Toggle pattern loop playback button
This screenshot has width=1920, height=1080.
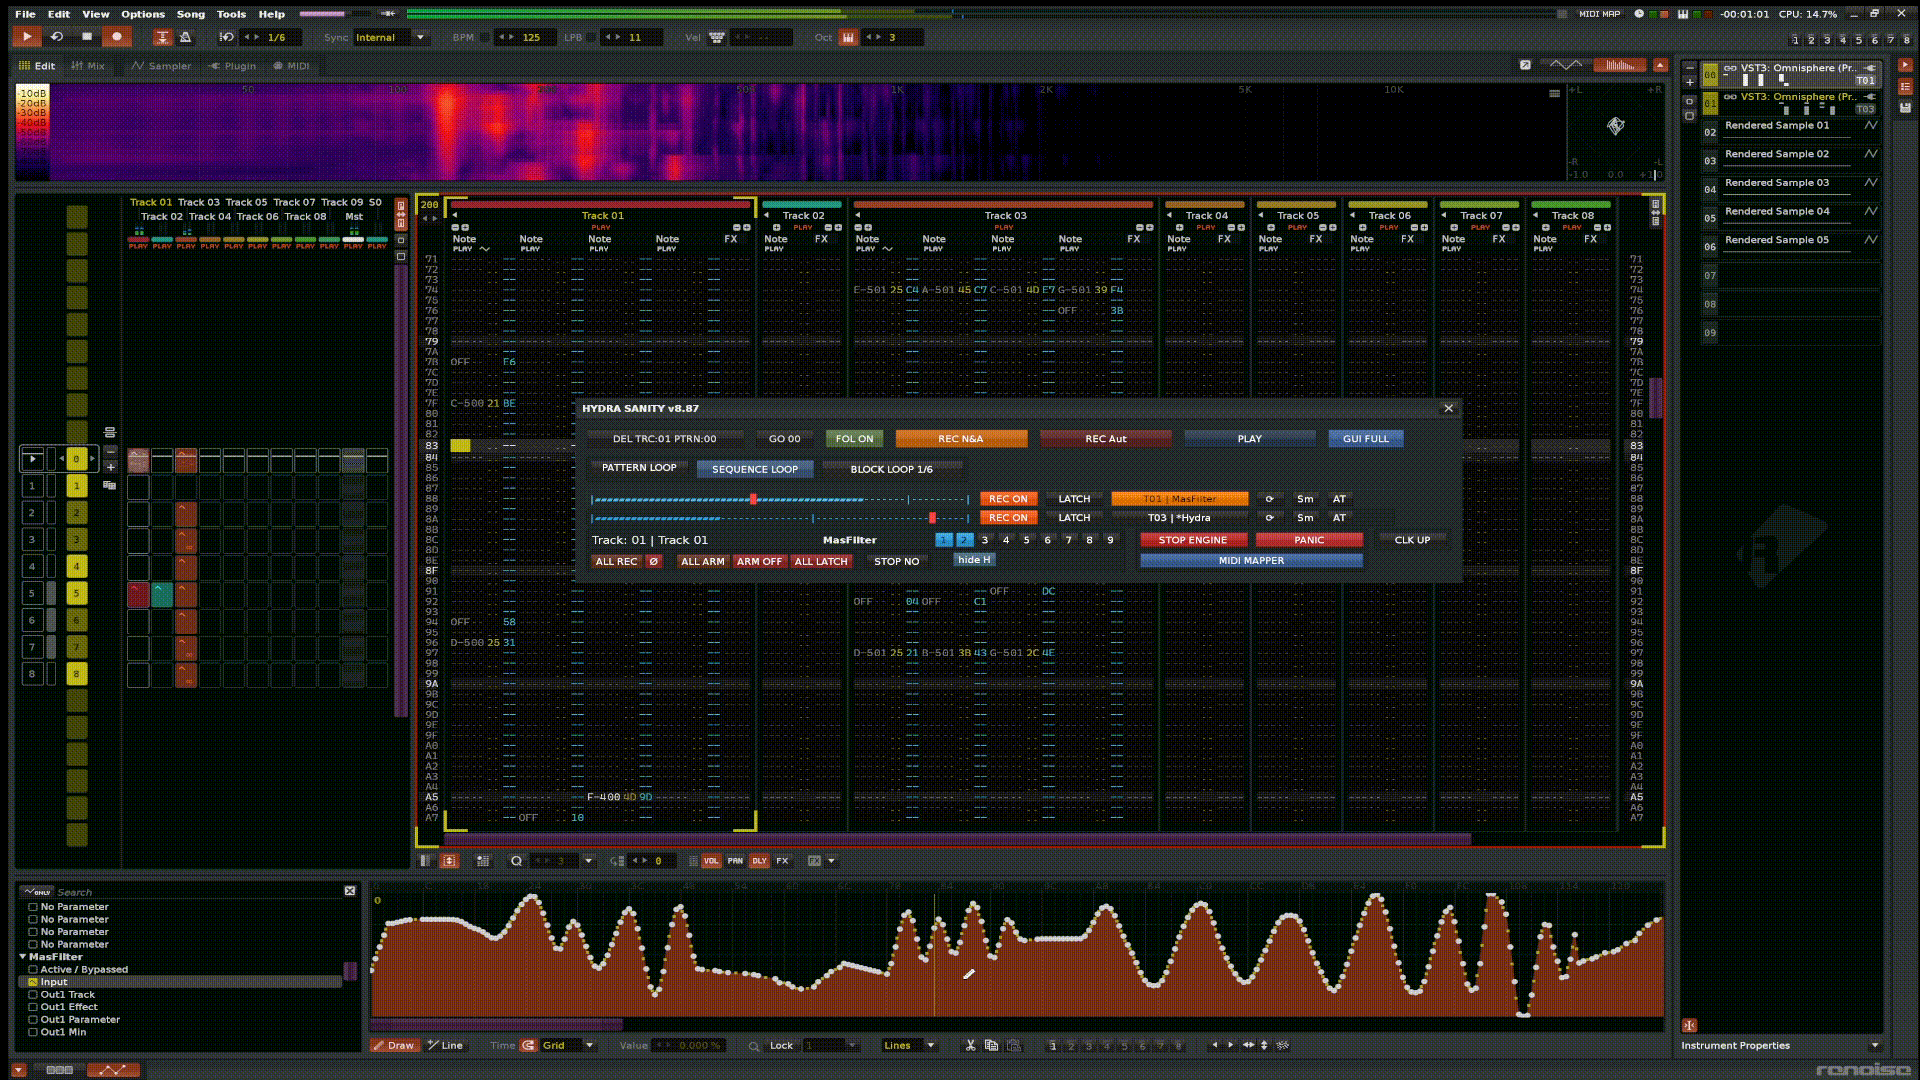pyautogui.click(x=57, y=37)
